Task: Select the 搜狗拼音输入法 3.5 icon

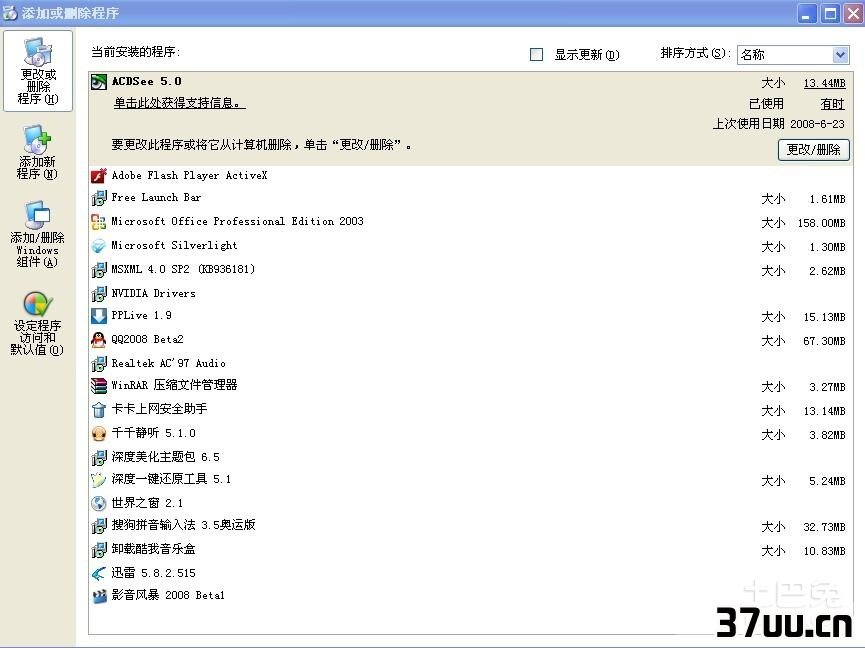Action: tap(99, 526)
